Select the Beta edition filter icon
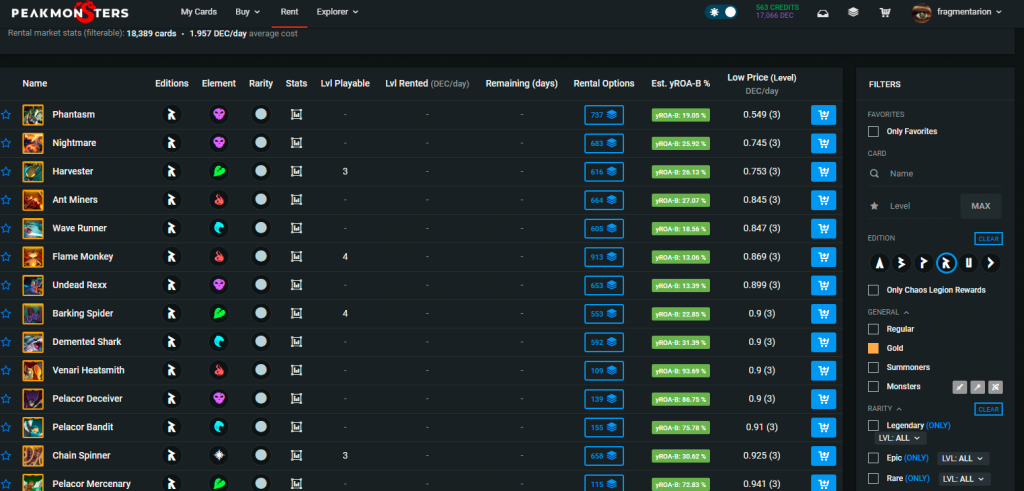This screenshot has width=1024, height=491. coord(902,263)
